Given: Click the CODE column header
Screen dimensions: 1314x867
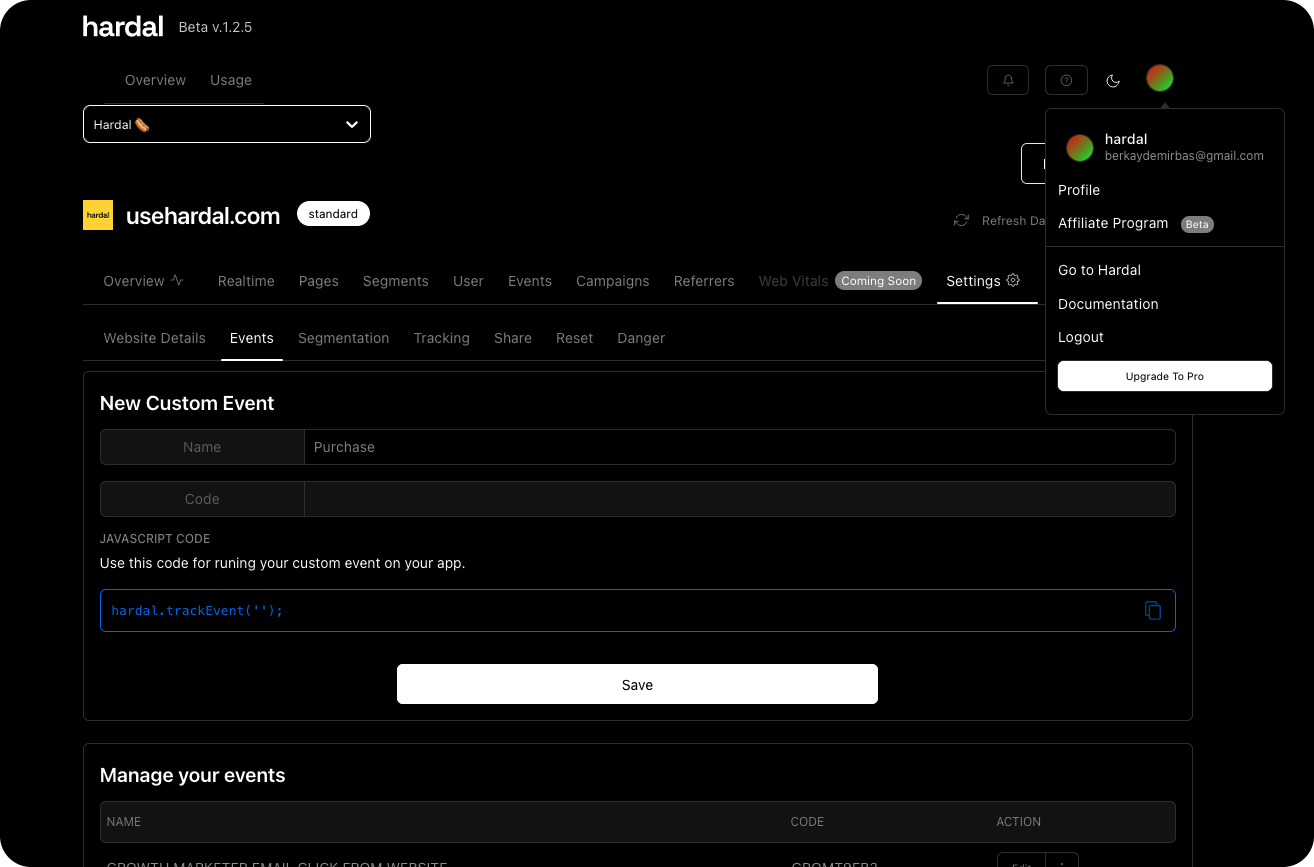Looking at the screenshot, I should pos(807,822).
